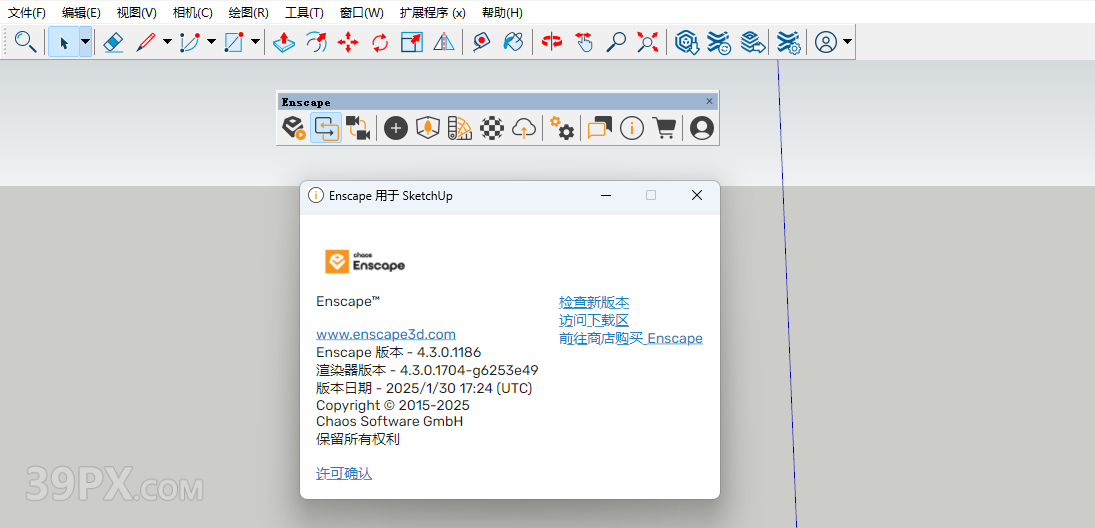
Task: Select the SketchUp Eraser tool
Action: (x=113, y=42)
